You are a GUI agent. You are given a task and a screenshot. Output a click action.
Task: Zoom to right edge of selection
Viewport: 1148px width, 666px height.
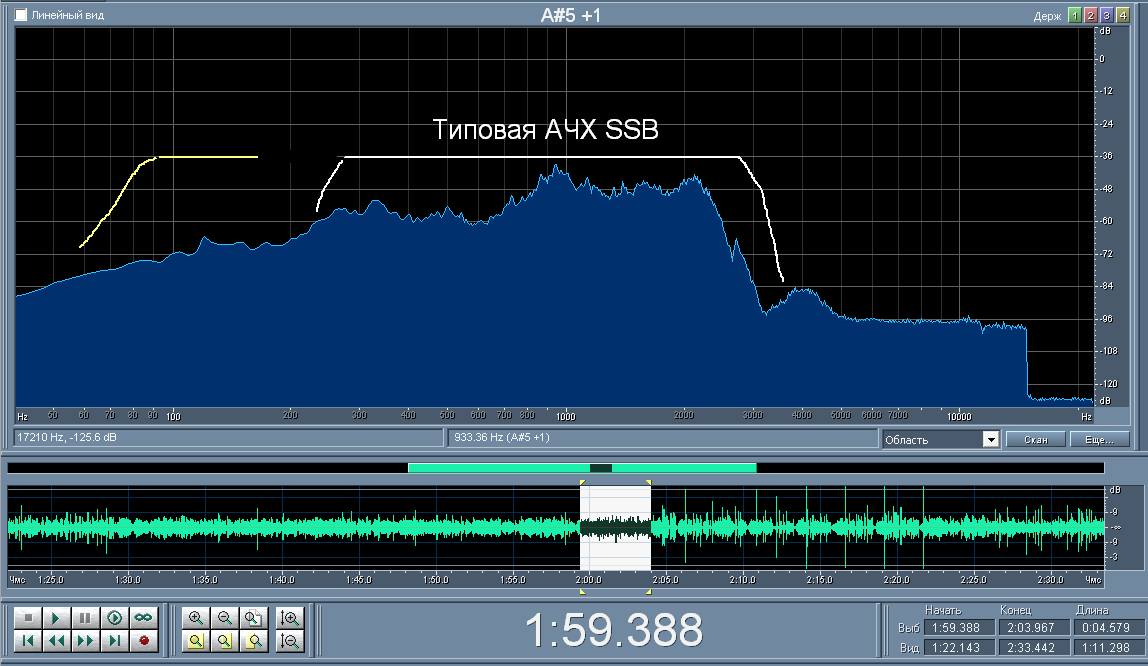click(x=253, y=641)
